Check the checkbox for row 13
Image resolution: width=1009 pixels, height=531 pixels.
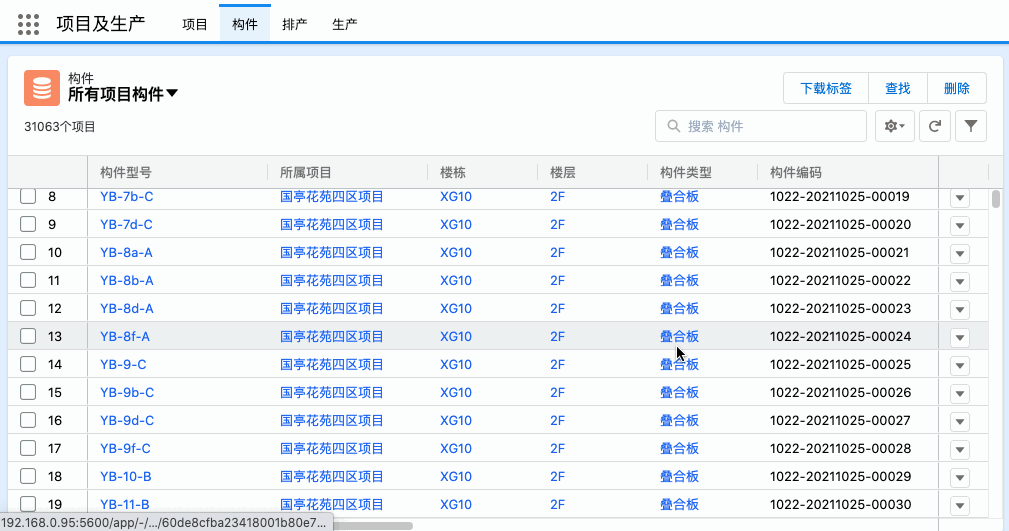pos(28,336)
